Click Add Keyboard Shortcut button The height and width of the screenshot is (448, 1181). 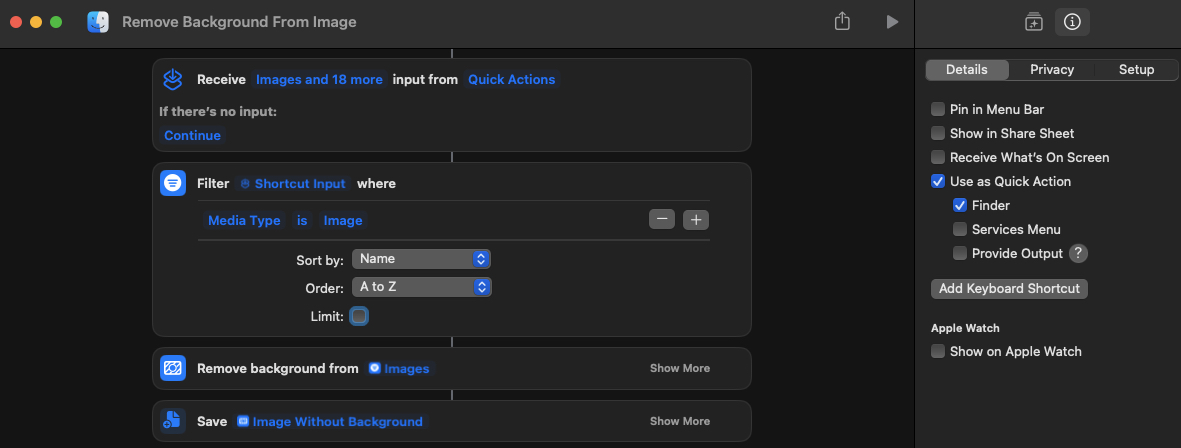coord(1009,288)
